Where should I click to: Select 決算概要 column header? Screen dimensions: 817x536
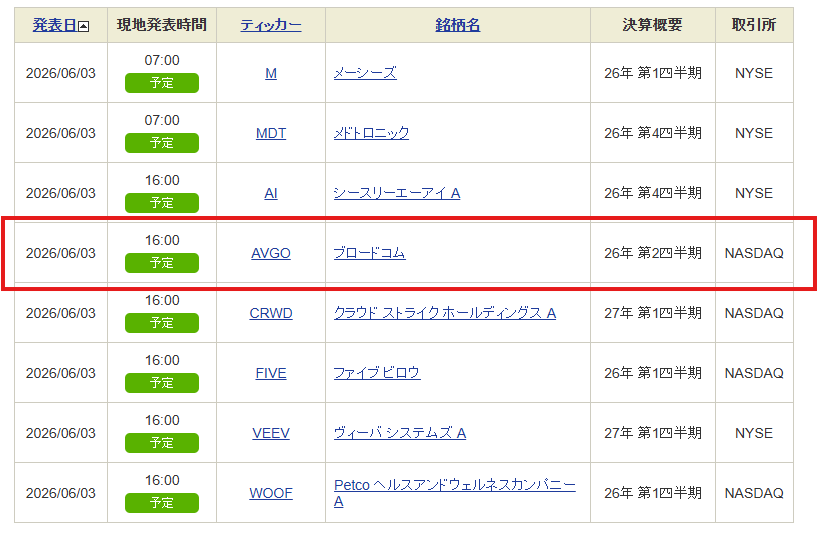(x=652, y=24)
